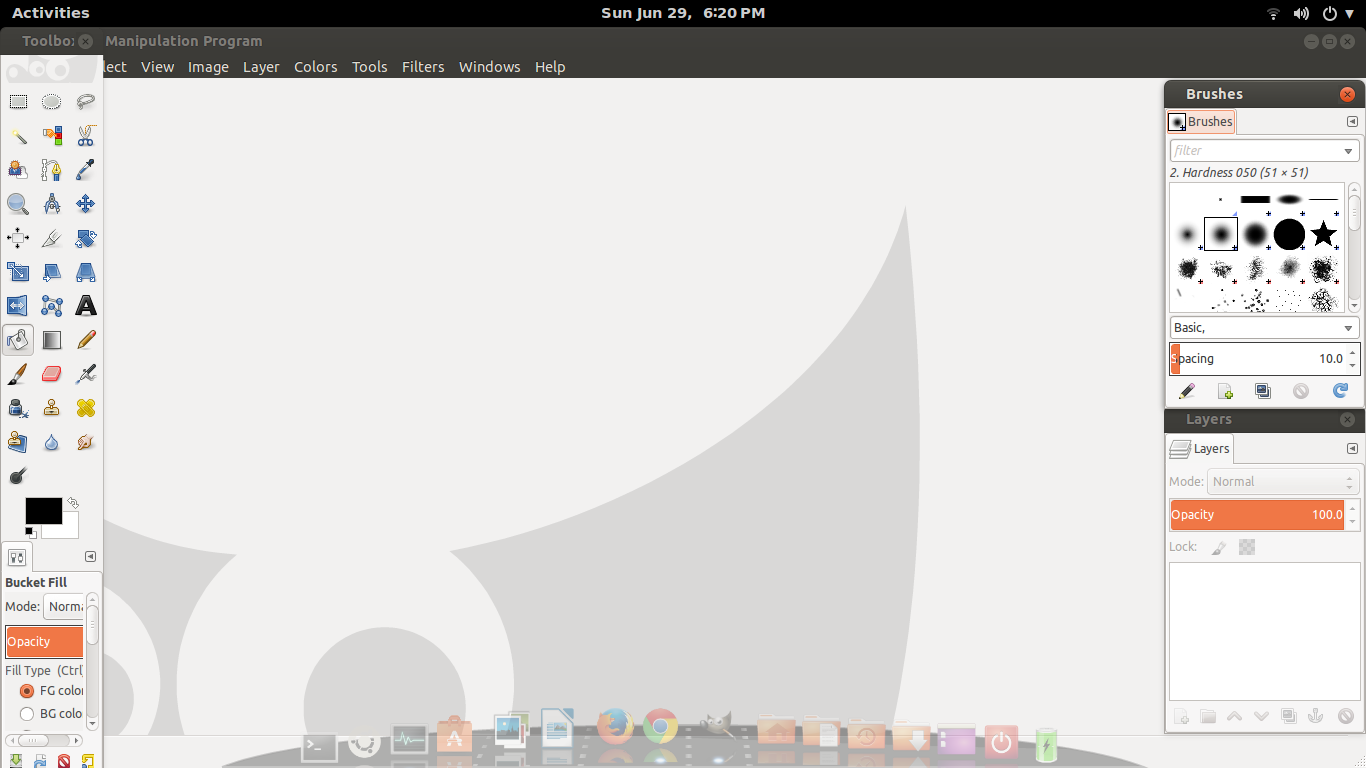Open the Brushes tab configuration menu
The image size is (1366, 768).
click(1352, 122)
